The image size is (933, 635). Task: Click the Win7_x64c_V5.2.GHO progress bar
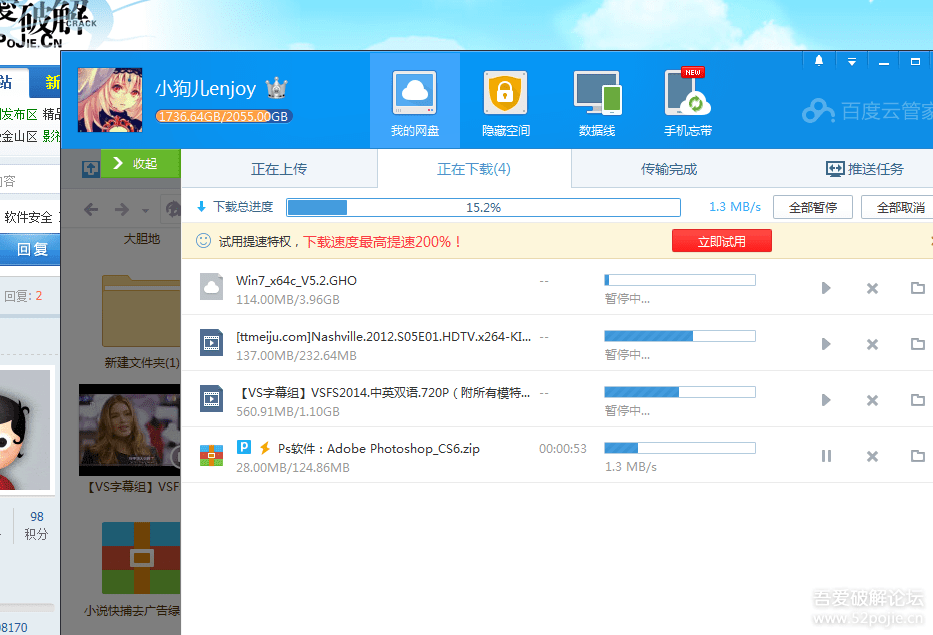click(680, 280)
